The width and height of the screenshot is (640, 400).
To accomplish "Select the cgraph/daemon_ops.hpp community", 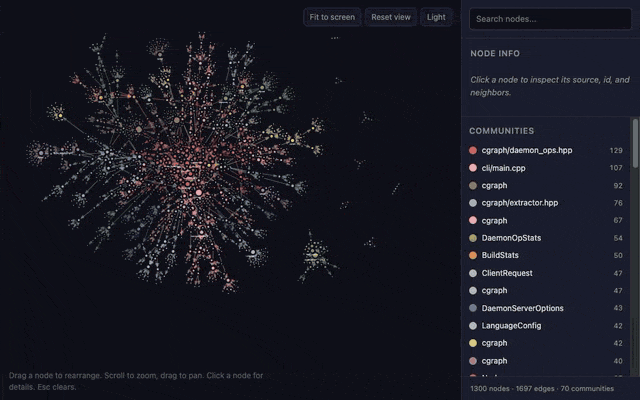I will pos(546,150).
